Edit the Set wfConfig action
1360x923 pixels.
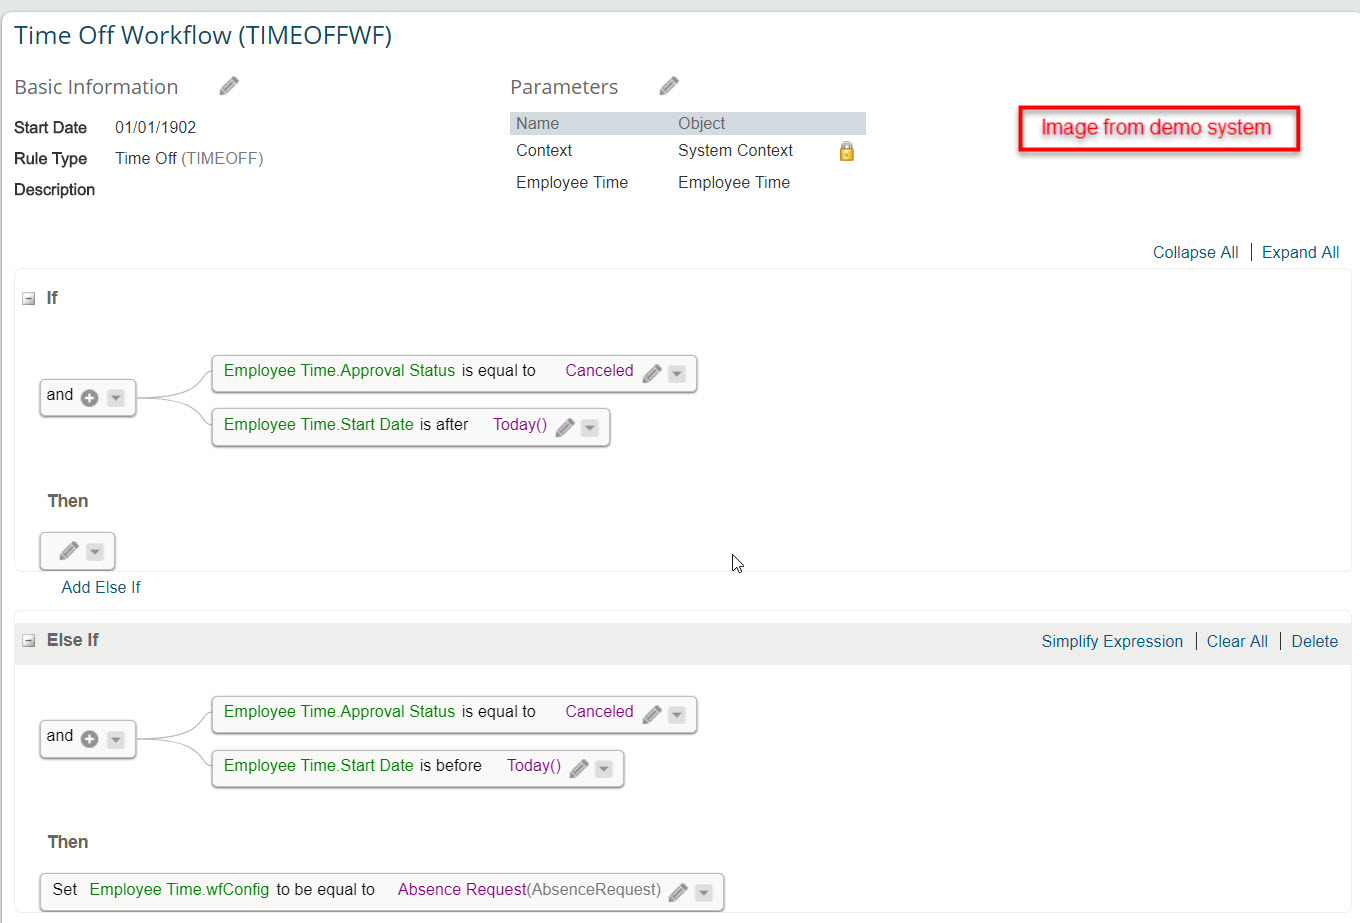point(678,892)
